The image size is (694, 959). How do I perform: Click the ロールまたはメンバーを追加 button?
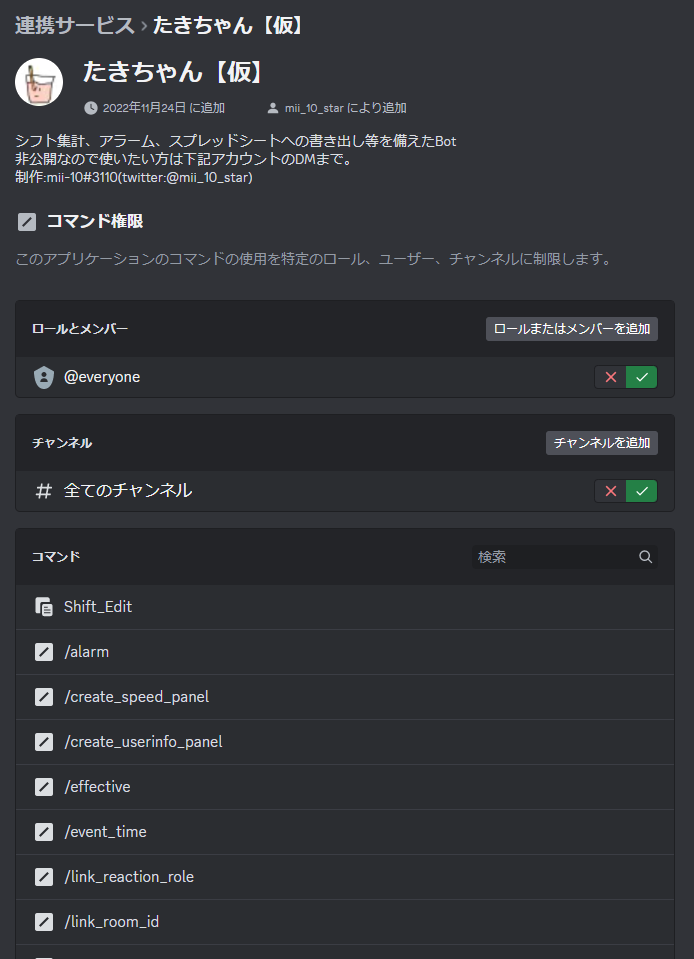(572, 329)
